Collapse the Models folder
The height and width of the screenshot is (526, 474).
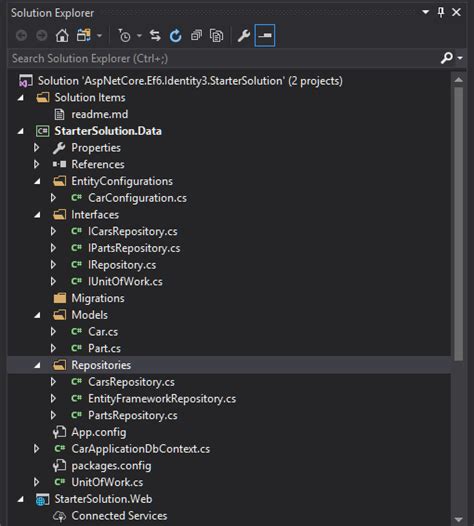[37, 315]
